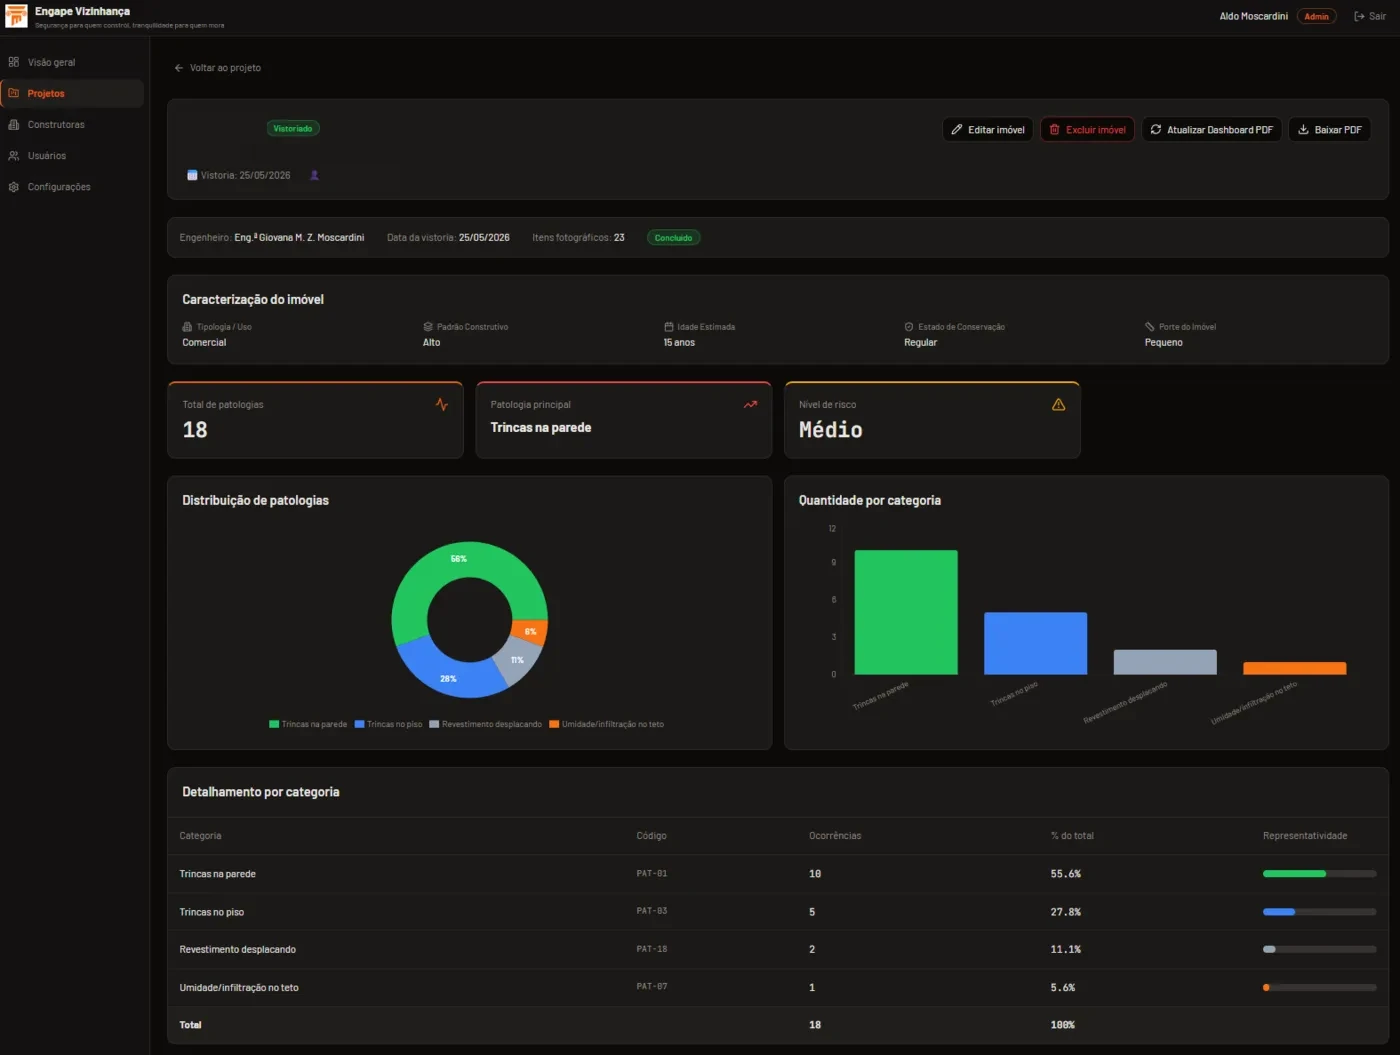This screenshot has height=1055, width=1400.
Task: Click the green 56% donut segment
Action: coord(459,559)
